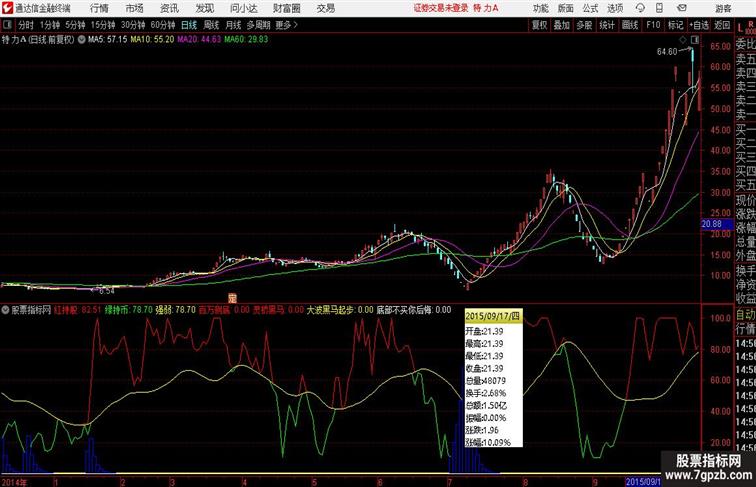Viewport: 756px width, 487px height.
Task: Toggle the side panel icon beside the diamond
Action: (x=695, y=40)
